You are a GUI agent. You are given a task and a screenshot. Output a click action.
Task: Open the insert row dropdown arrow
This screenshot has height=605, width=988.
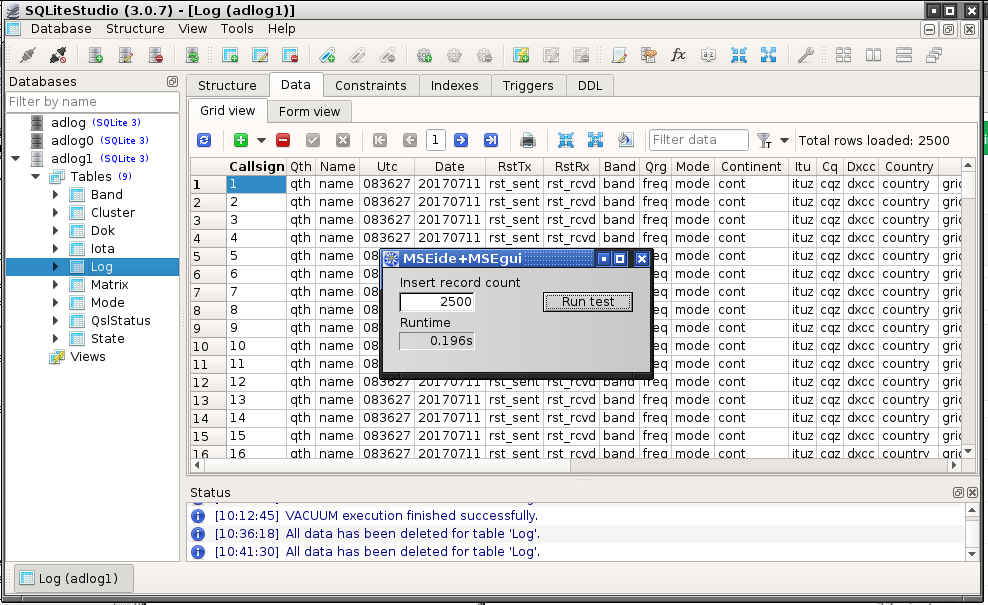261,141
